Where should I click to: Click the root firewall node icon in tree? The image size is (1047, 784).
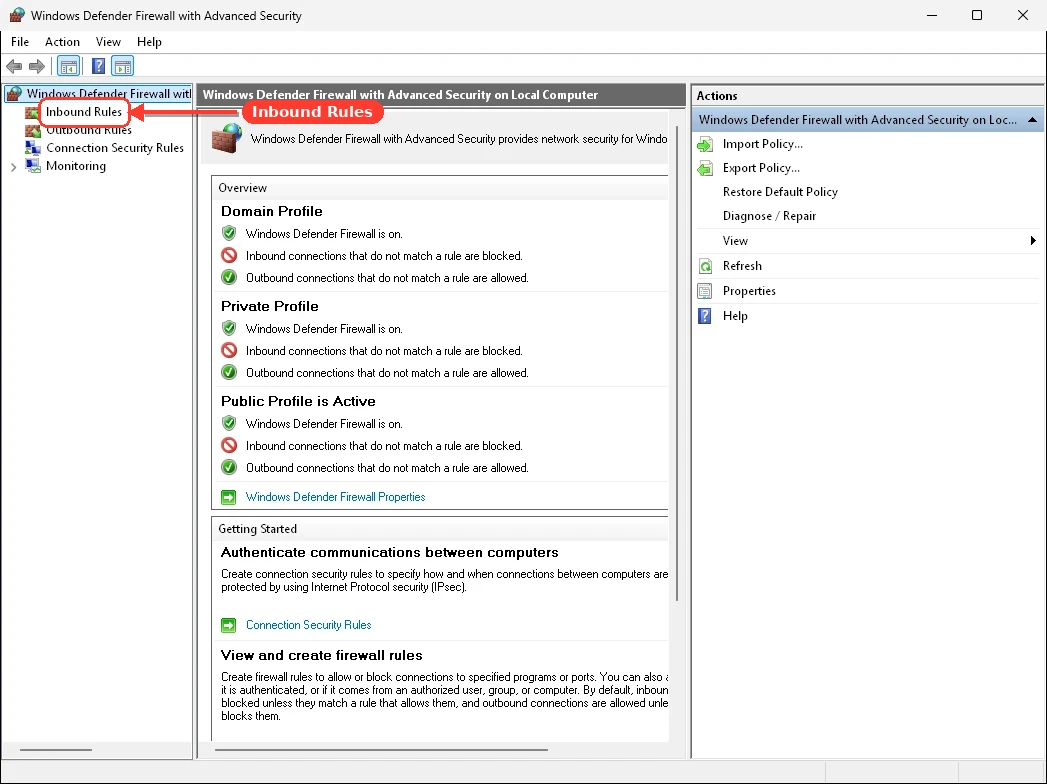tap(15, 93)
